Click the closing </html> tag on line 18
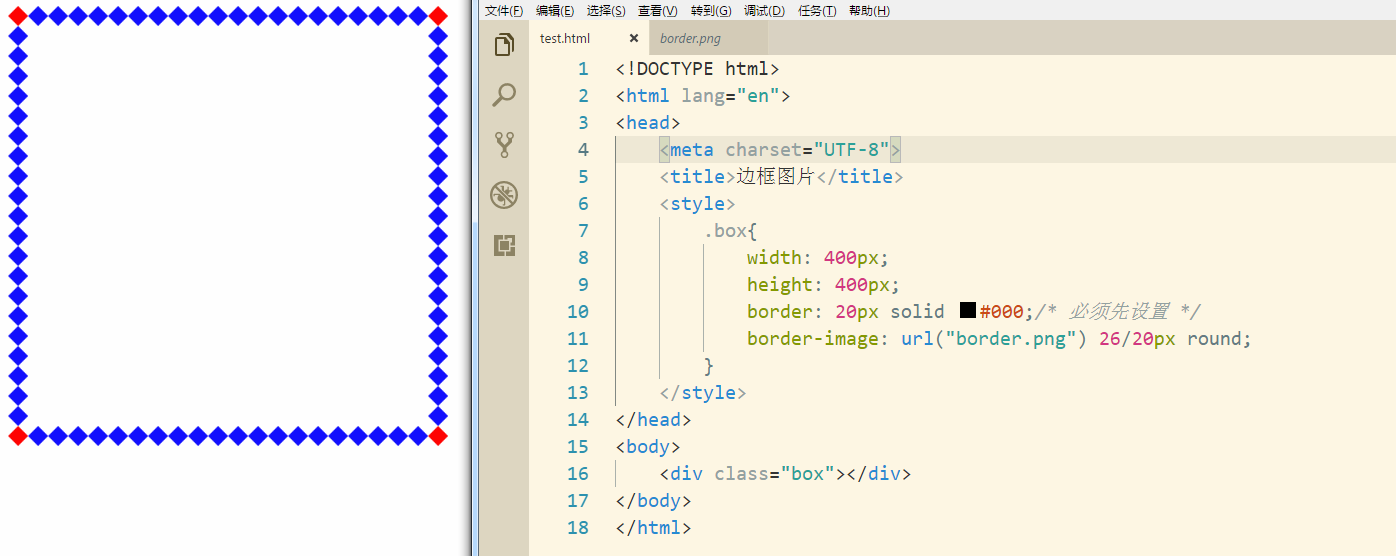 pyautogui.click(x=654, y=528)
